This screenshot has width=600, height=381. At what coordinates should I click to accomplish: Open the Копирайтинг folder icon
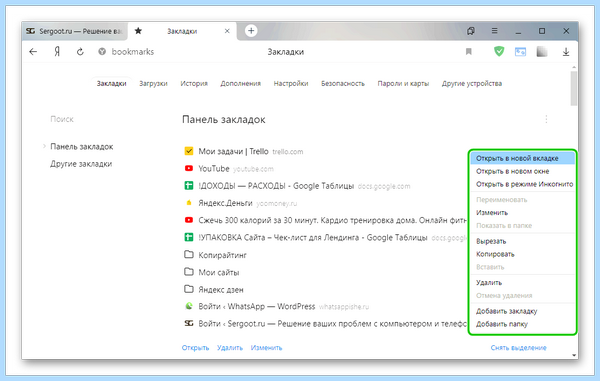tap(189, 255)
